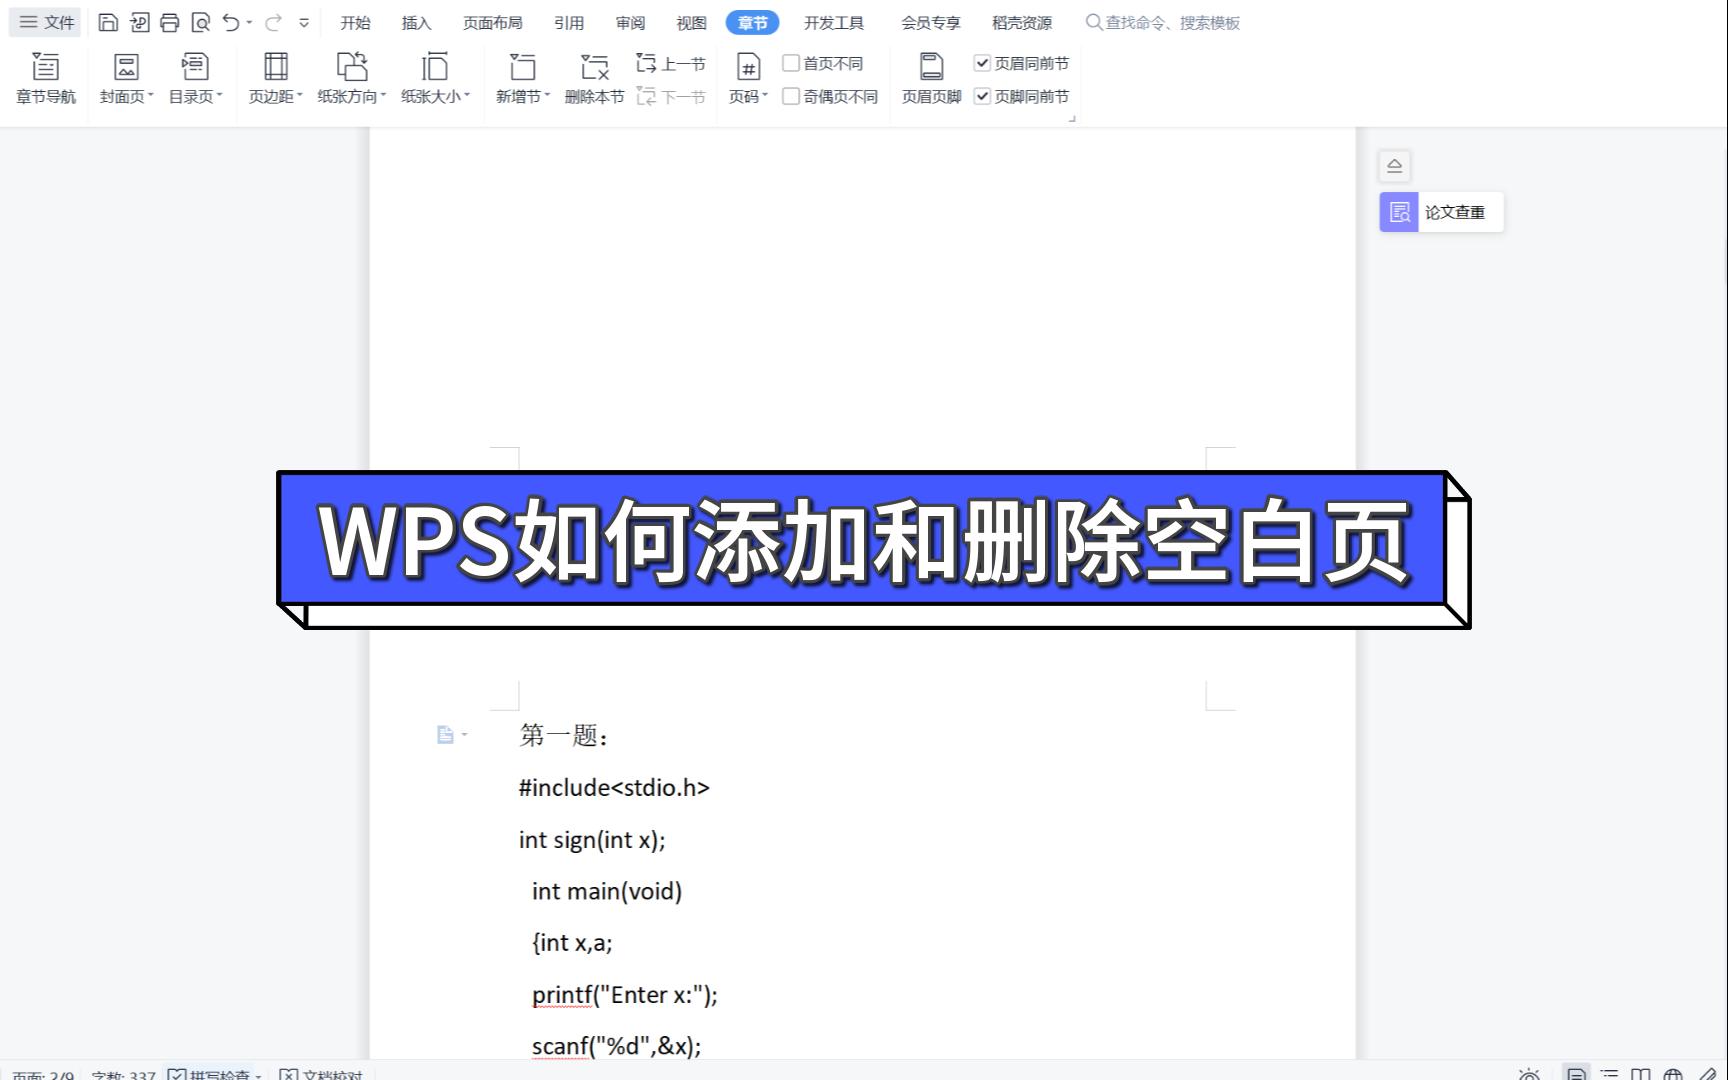
Task: Click the Print icon
Action: pyautogui.click(x=170, y=22)
